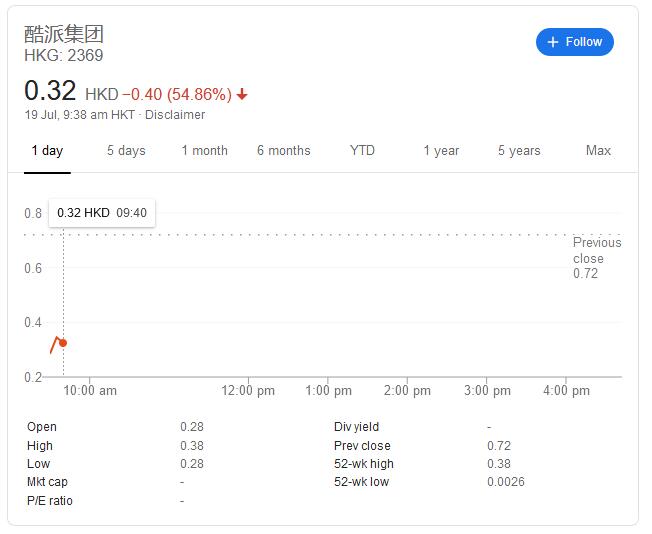Click the 12:00 pm axis label

point(248,391)
